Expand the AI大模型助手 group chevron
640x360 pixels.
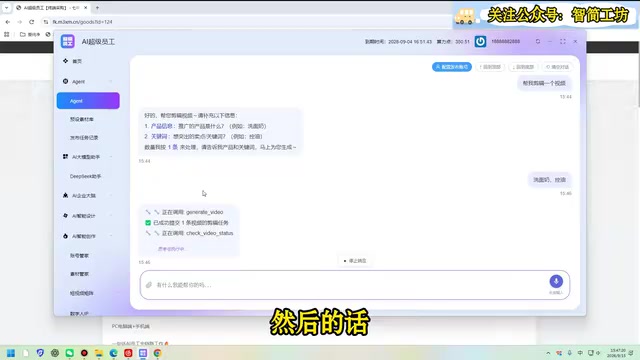(x=111, y=157)
